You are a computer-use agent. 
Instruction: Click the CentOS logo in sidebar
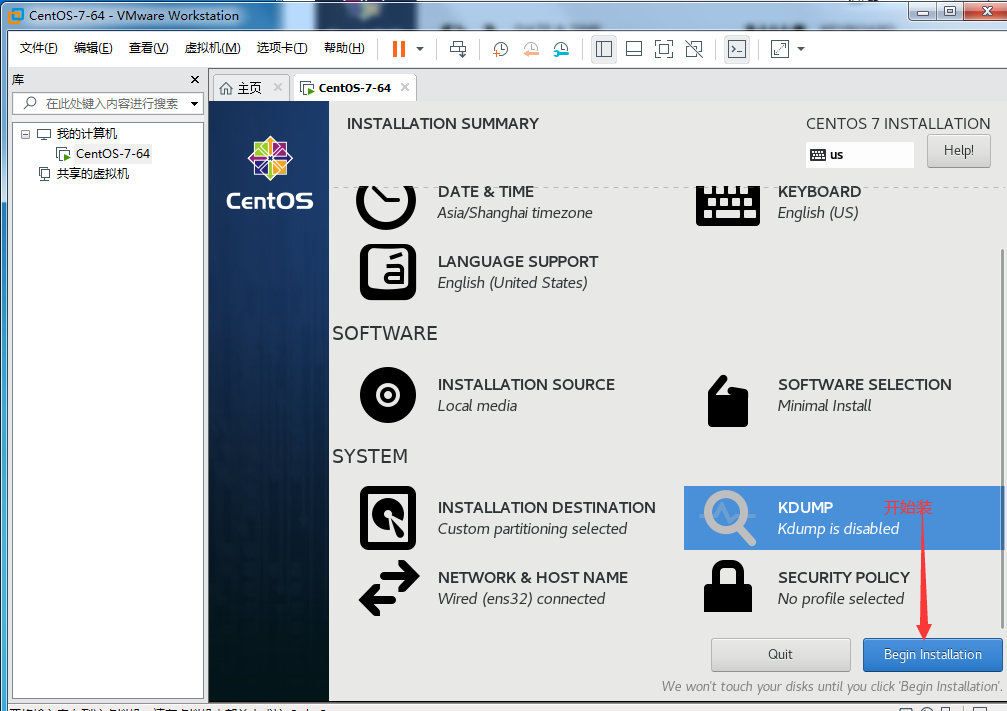[270, 173]
